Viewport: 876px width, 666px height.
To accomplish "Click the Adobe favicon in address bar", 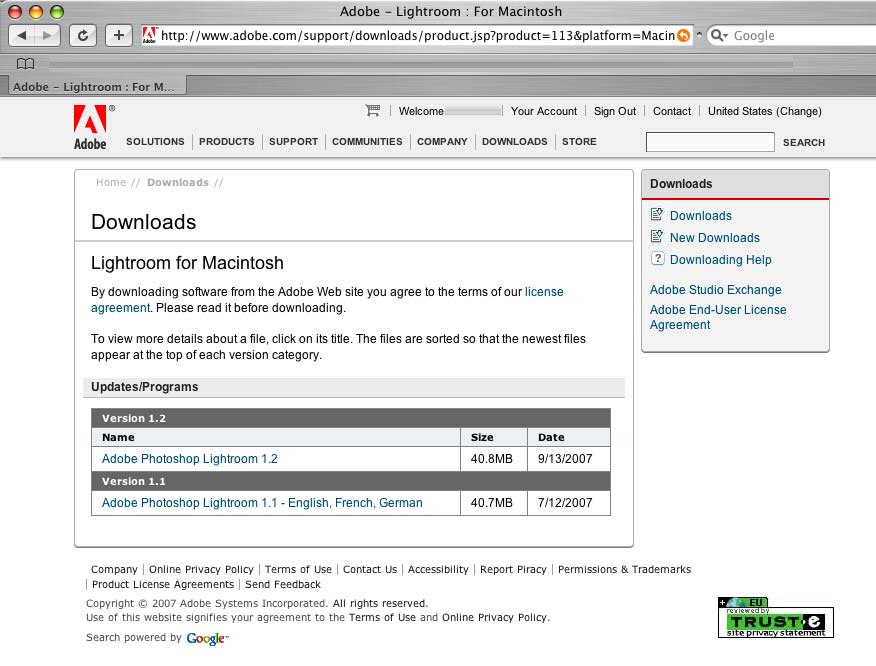I will (149, 35).
